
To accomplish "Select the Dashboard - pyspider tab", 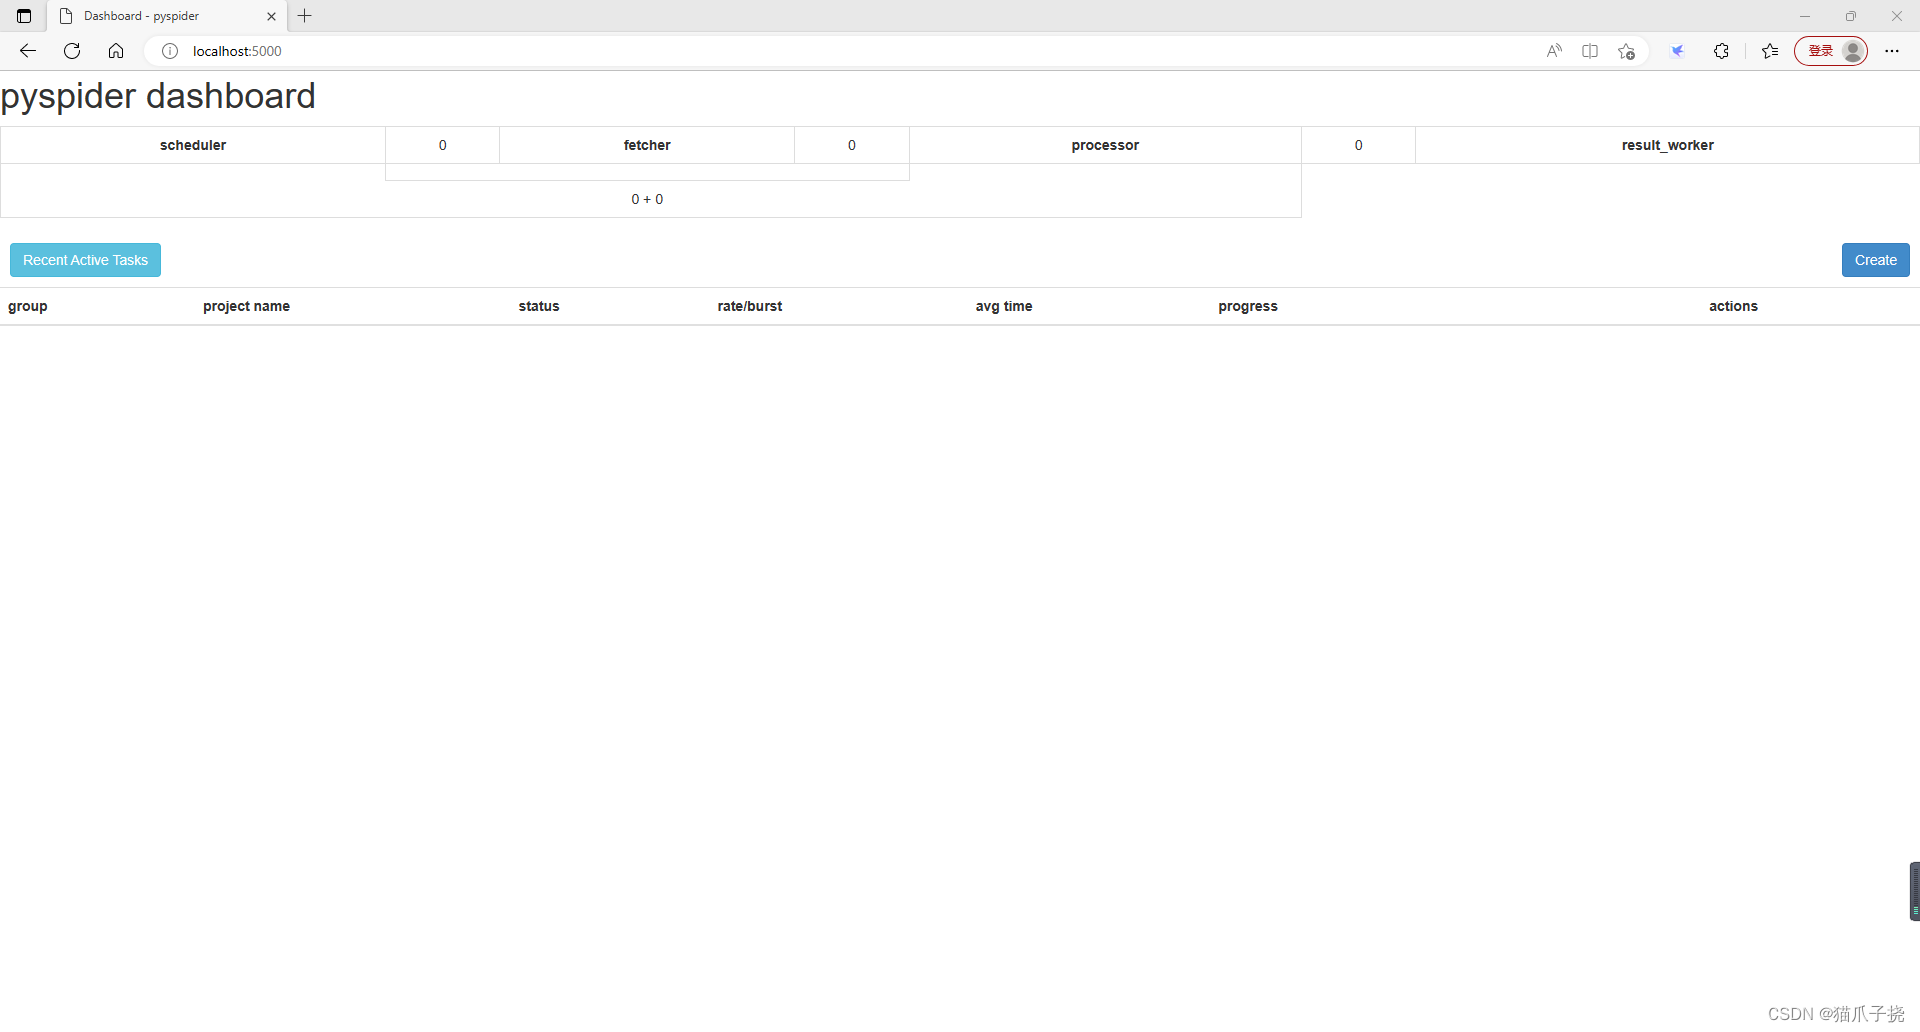I will tap(165, 16).
